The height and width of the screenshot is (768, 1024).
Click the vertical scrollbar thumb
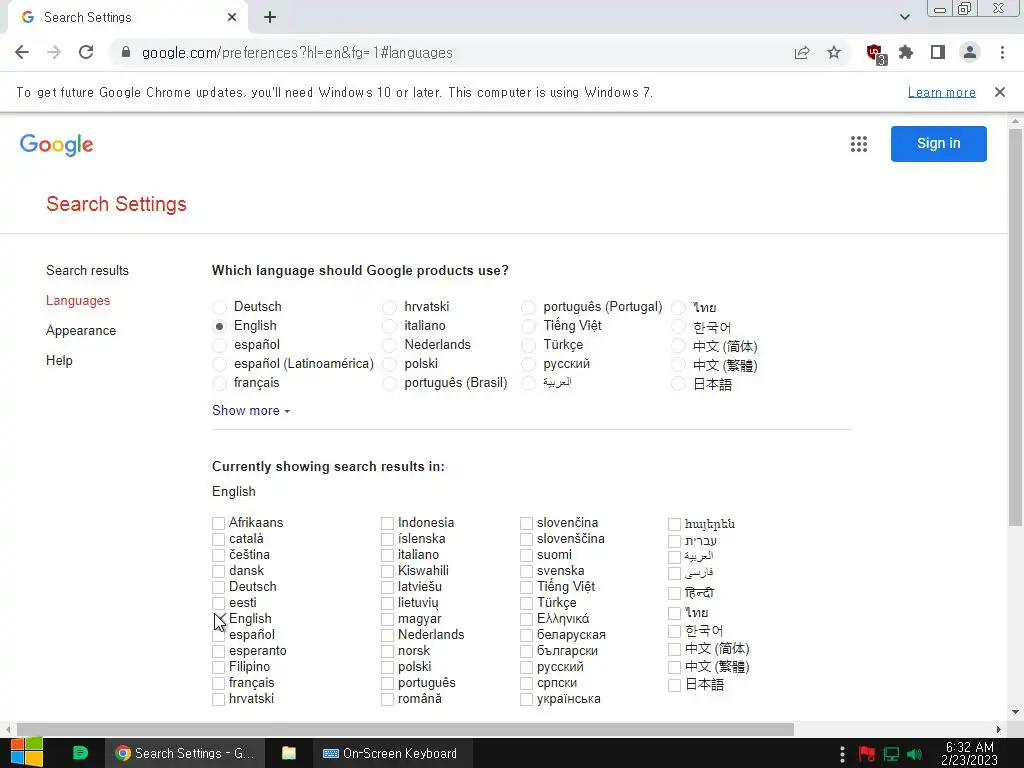pos(1015,327)
